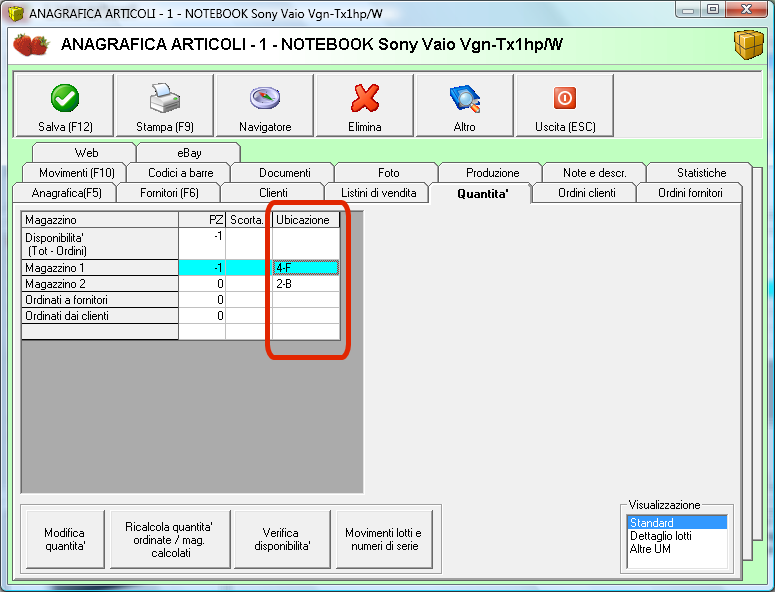Open the Note e descr. tab
Viewport: 775px width, 592px height.
point(595,173)
